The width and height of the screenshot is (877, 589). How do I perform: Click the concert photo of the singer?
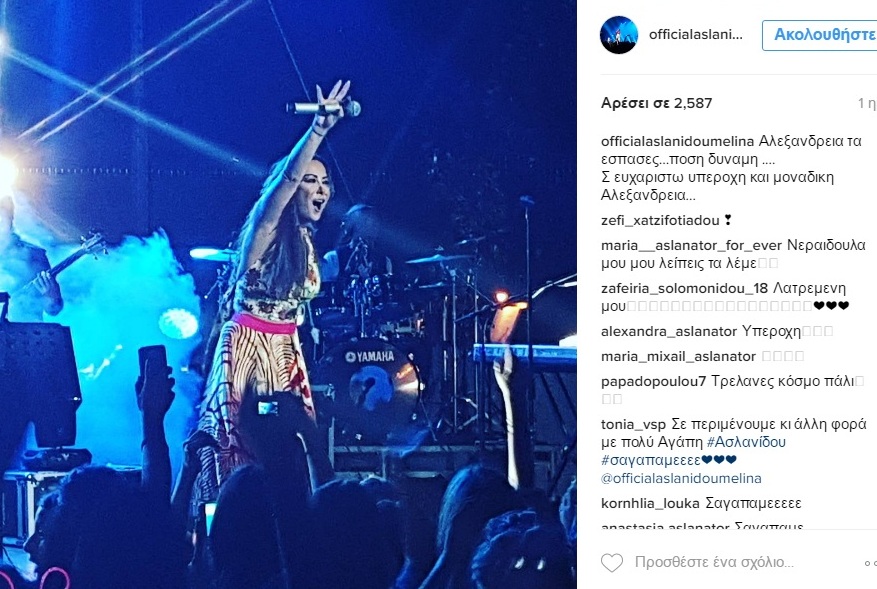(x=288, y=294)
